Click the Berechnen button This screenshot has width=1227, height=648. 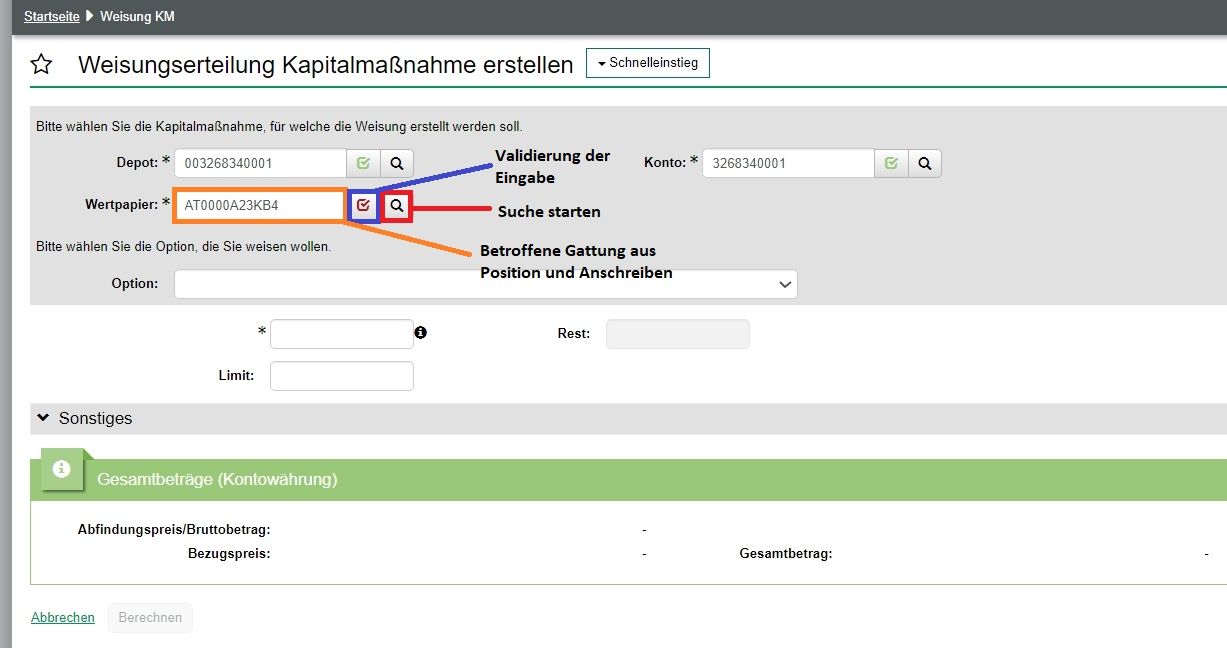(150, 617)
